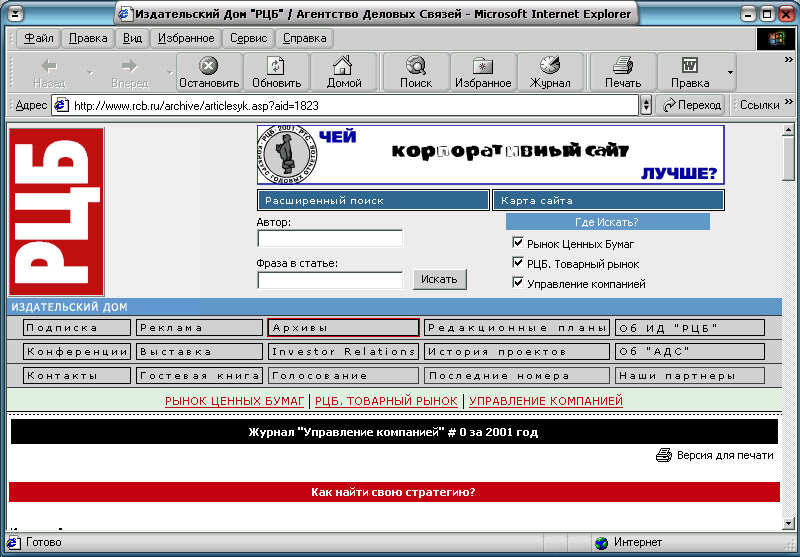Click the Edit (Правка) Word icon

pos(690,66)
